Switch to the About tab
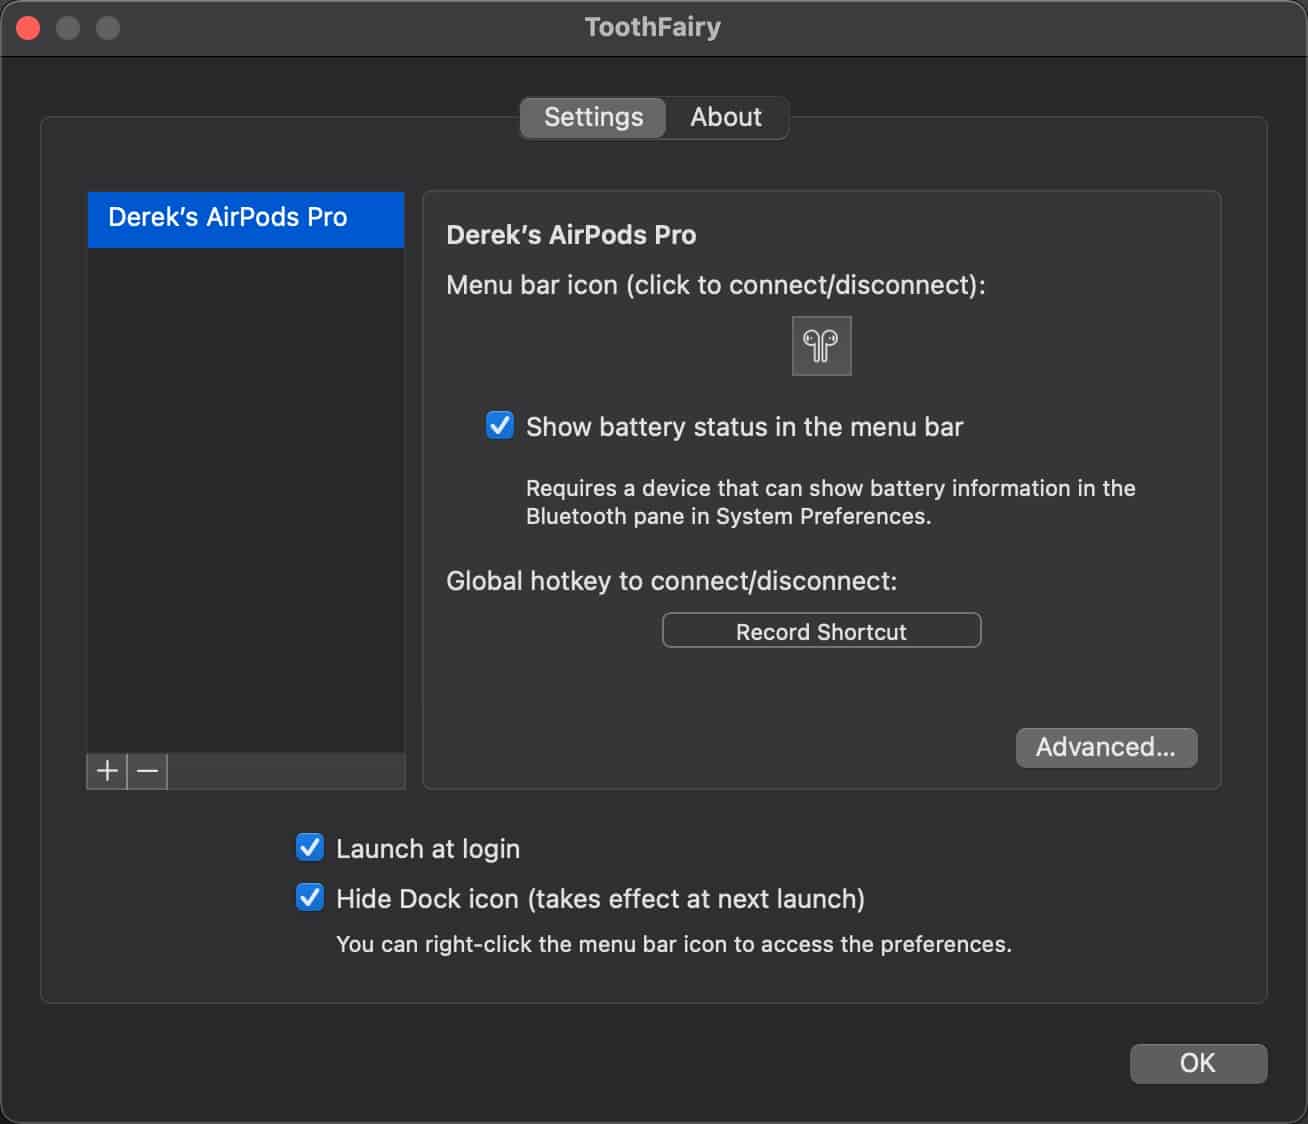The height and width of the screenshot is (1124, 1308). click(x=726, y=117)
